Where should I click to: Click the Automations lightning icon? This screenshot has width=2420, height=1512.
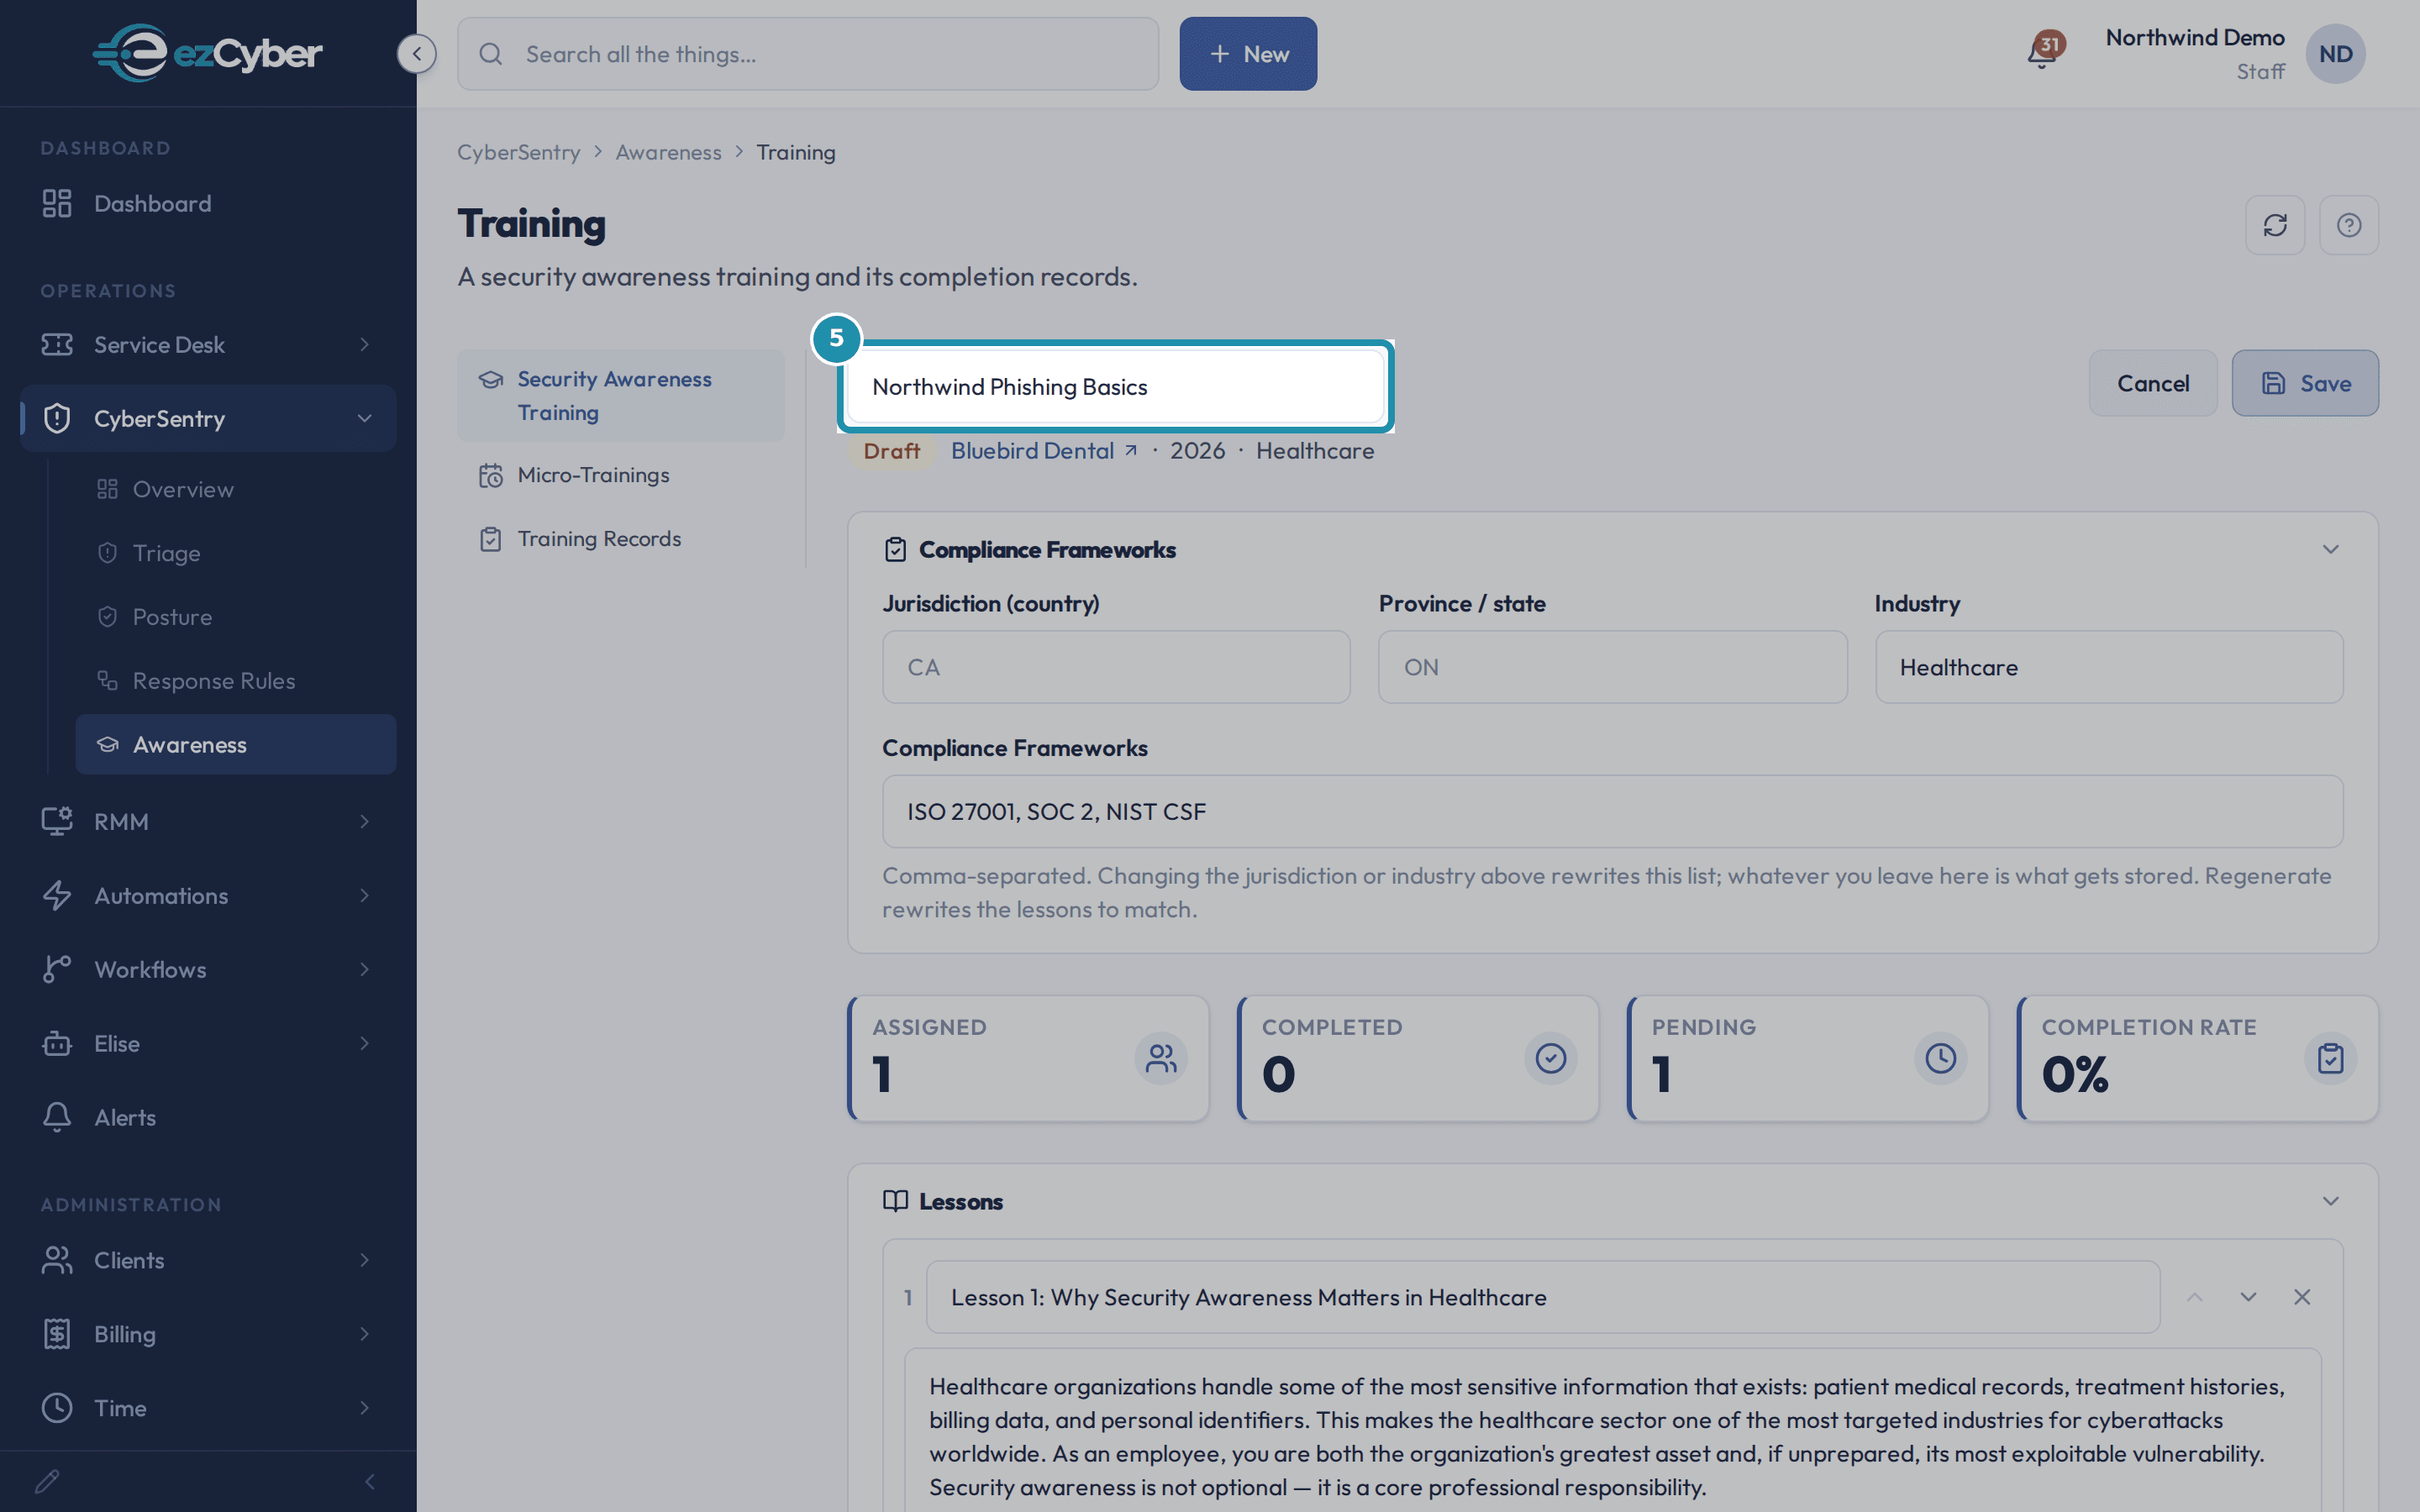click(57, 895)
